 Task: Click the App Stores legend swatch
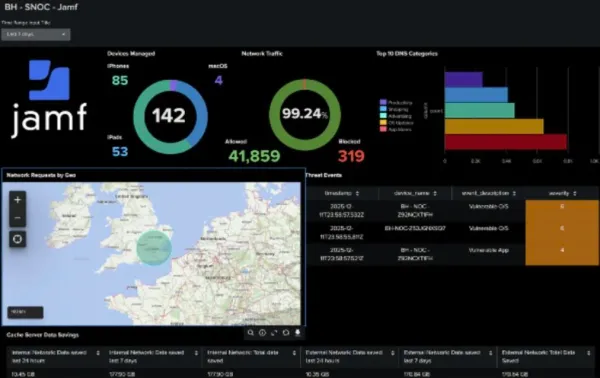pos(383,130)
